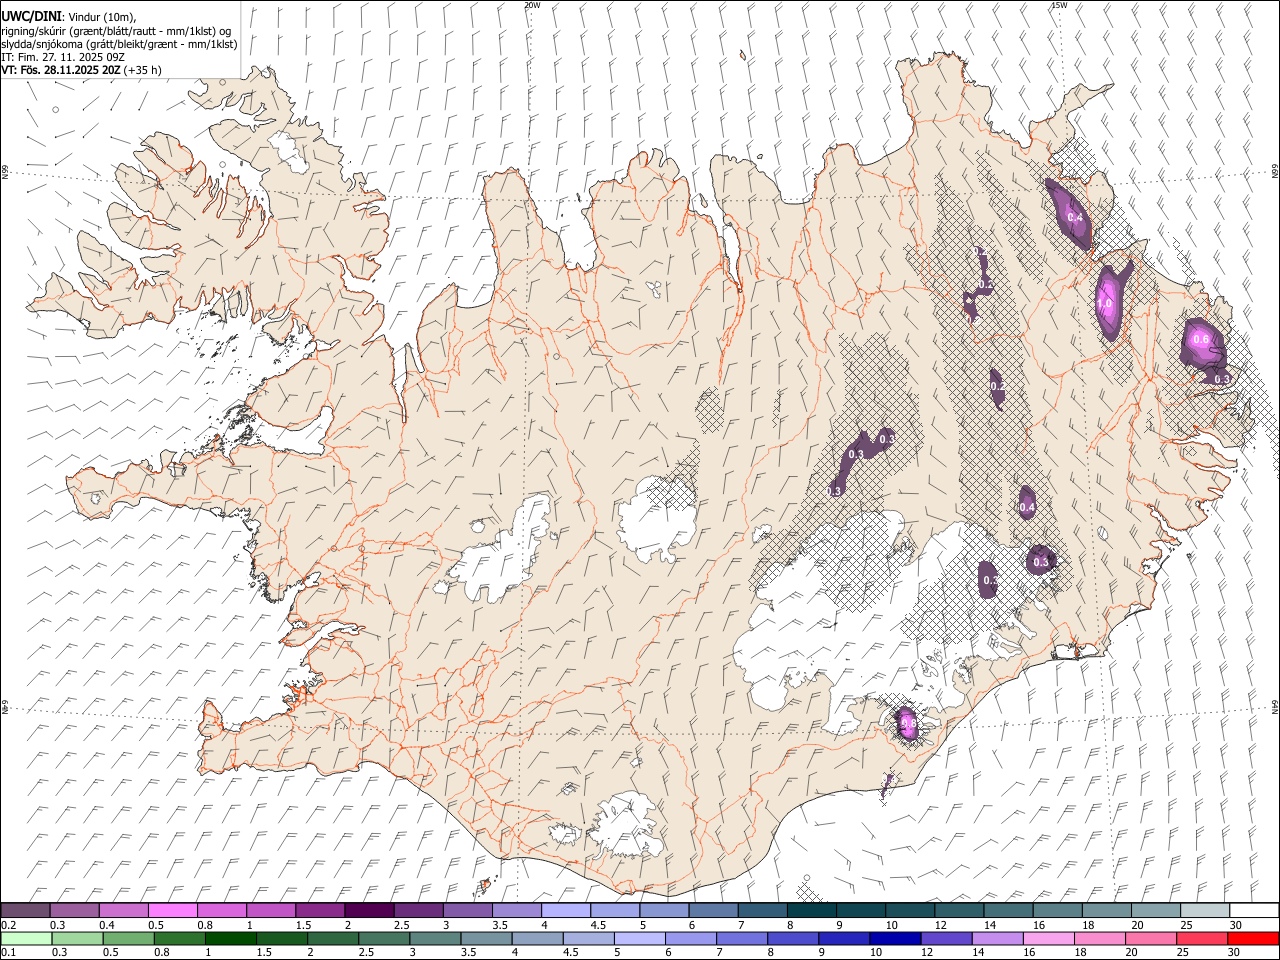Pick the darkest purple swatch at 2 in the upper legend
Image resolution: width=1280 pixels, height=960 pixels.
[369, 911]
